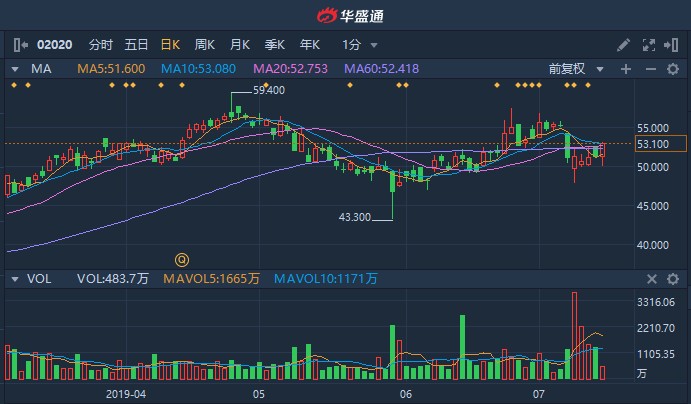Click the MAVOL10:1171万 value

326,279
